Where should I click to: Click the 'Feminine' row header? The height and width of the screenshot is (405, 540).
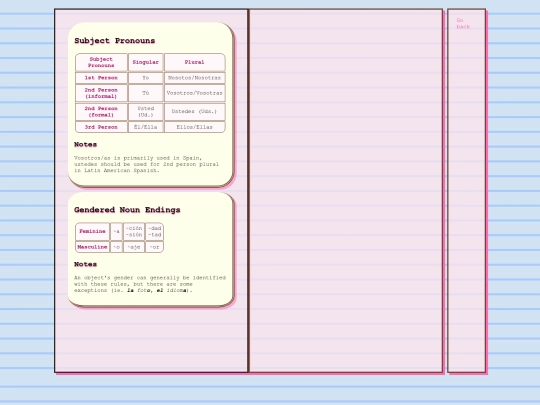point(92,231)
